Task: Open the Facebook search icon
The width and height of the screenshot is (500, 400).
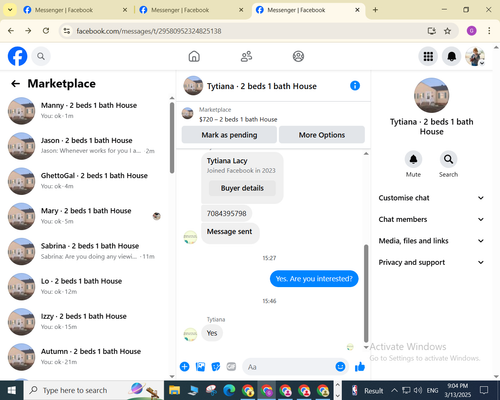Action: (41, 56)
